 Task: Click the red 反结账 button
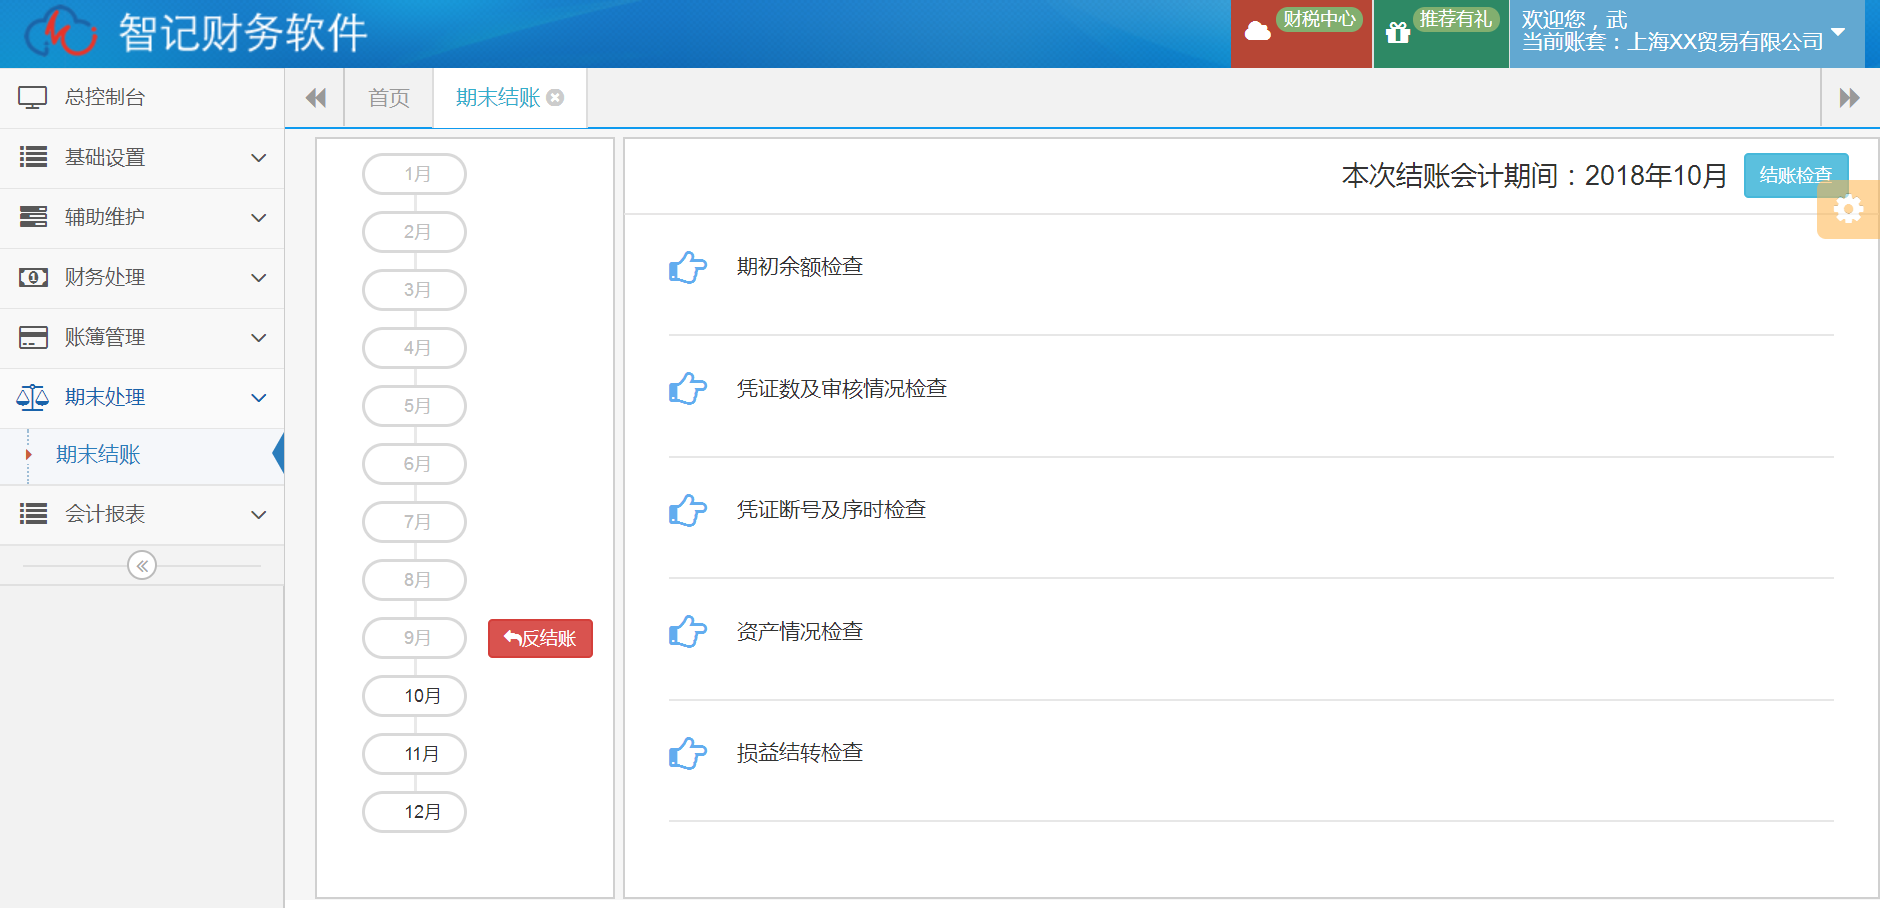[x=540, y=638]
